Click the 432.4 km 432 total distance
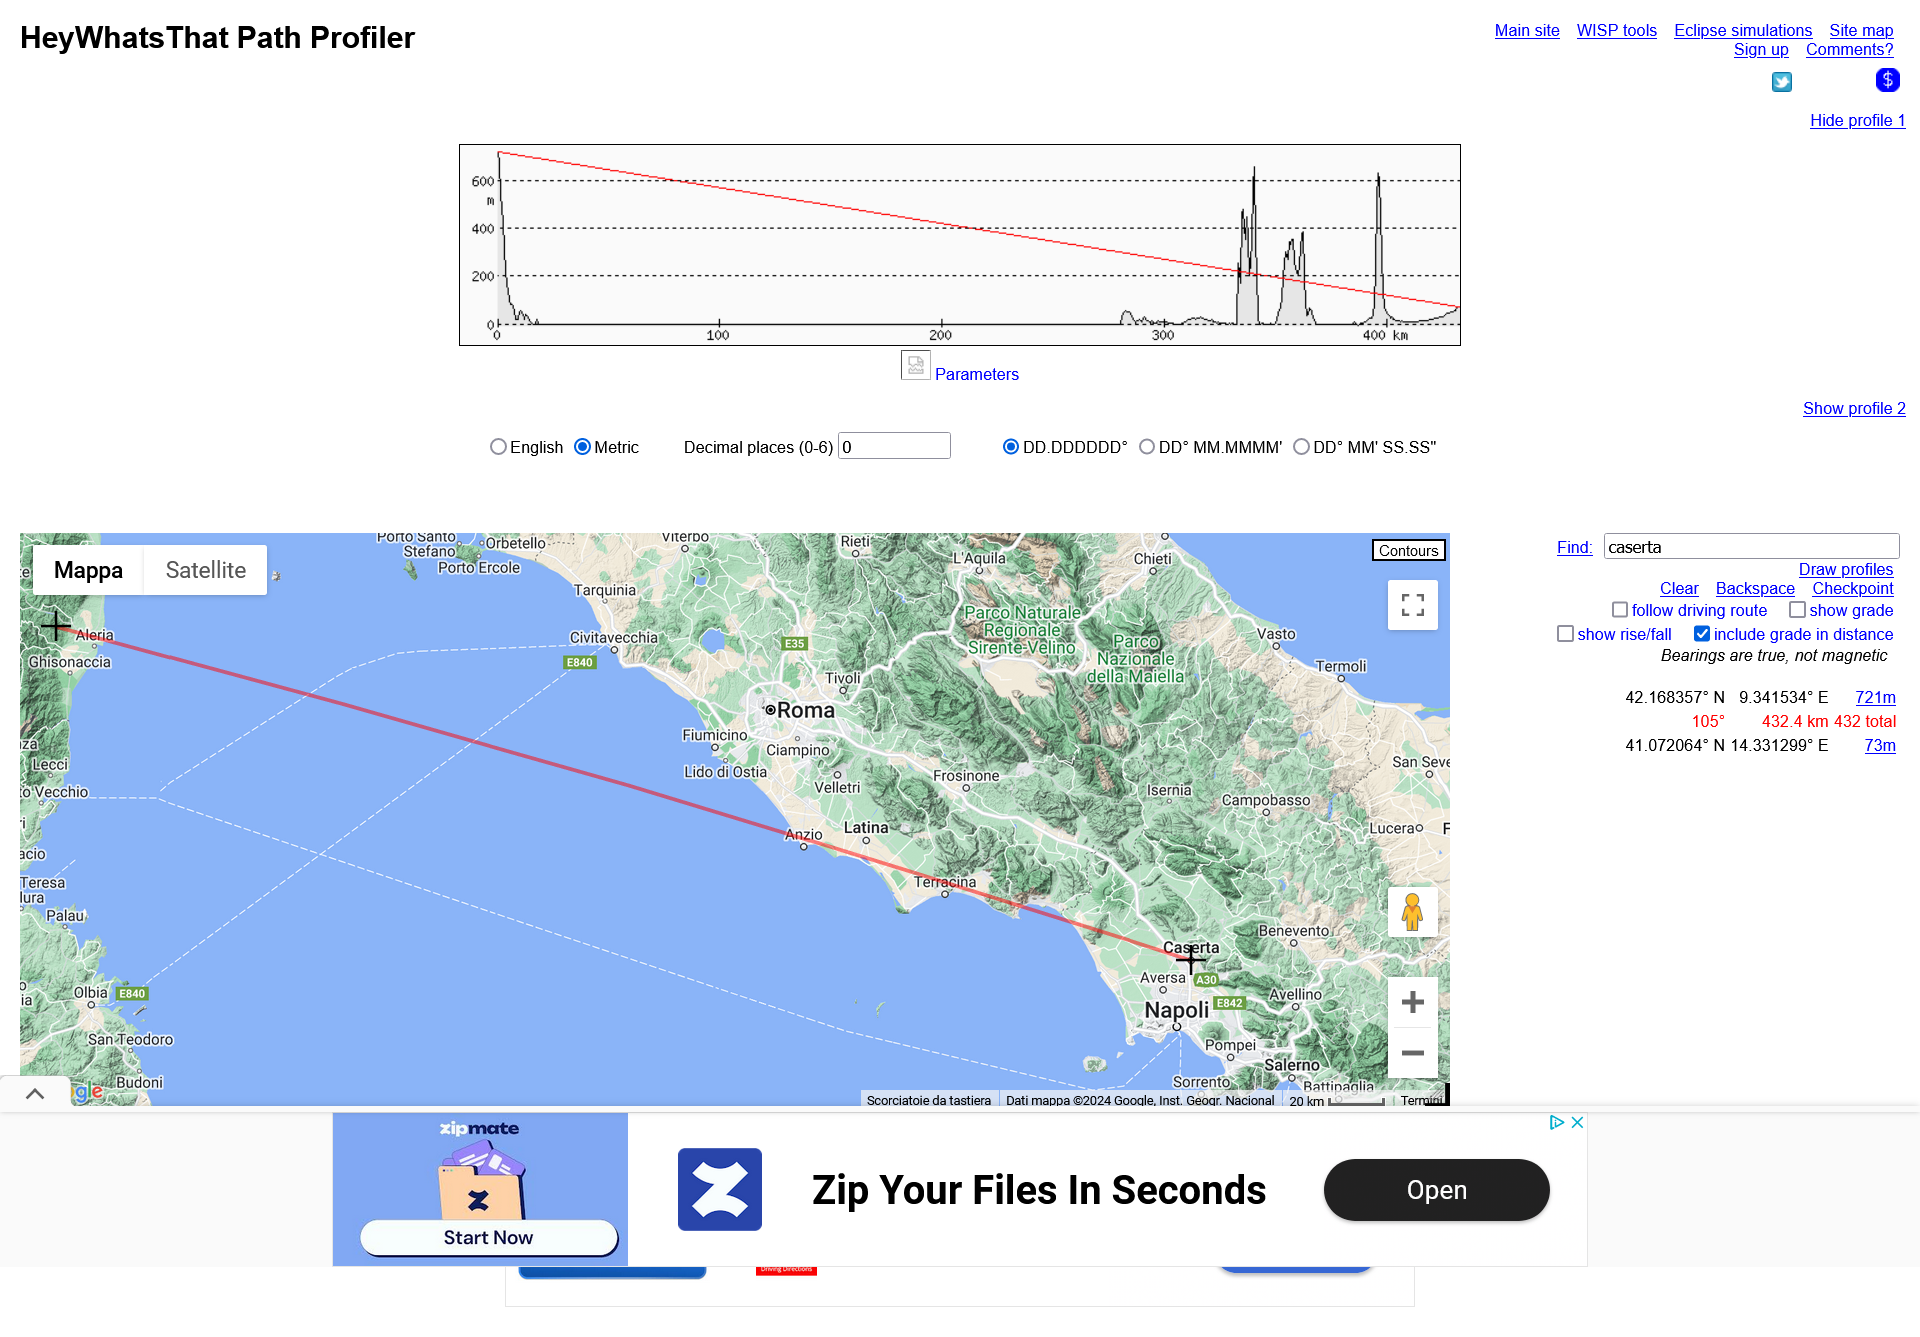Viewport: 1920px width, 1337px height. point(1828,721)
